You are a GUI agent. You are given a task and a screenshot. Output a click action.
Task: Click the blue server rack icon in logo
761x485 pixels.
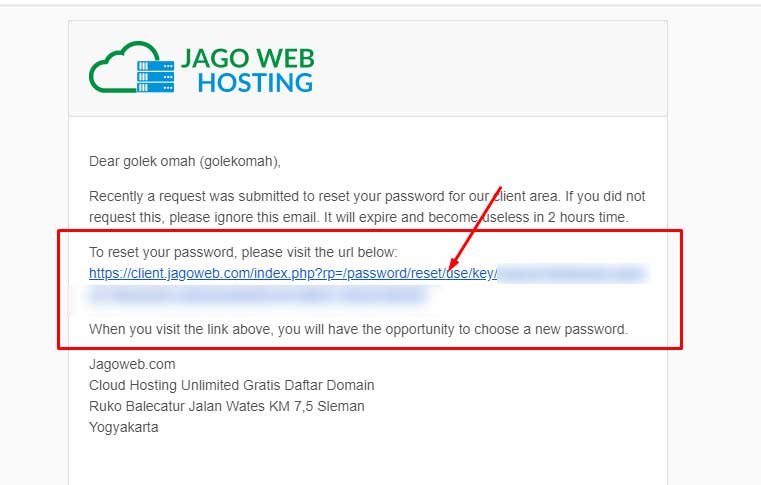point(155,77)
